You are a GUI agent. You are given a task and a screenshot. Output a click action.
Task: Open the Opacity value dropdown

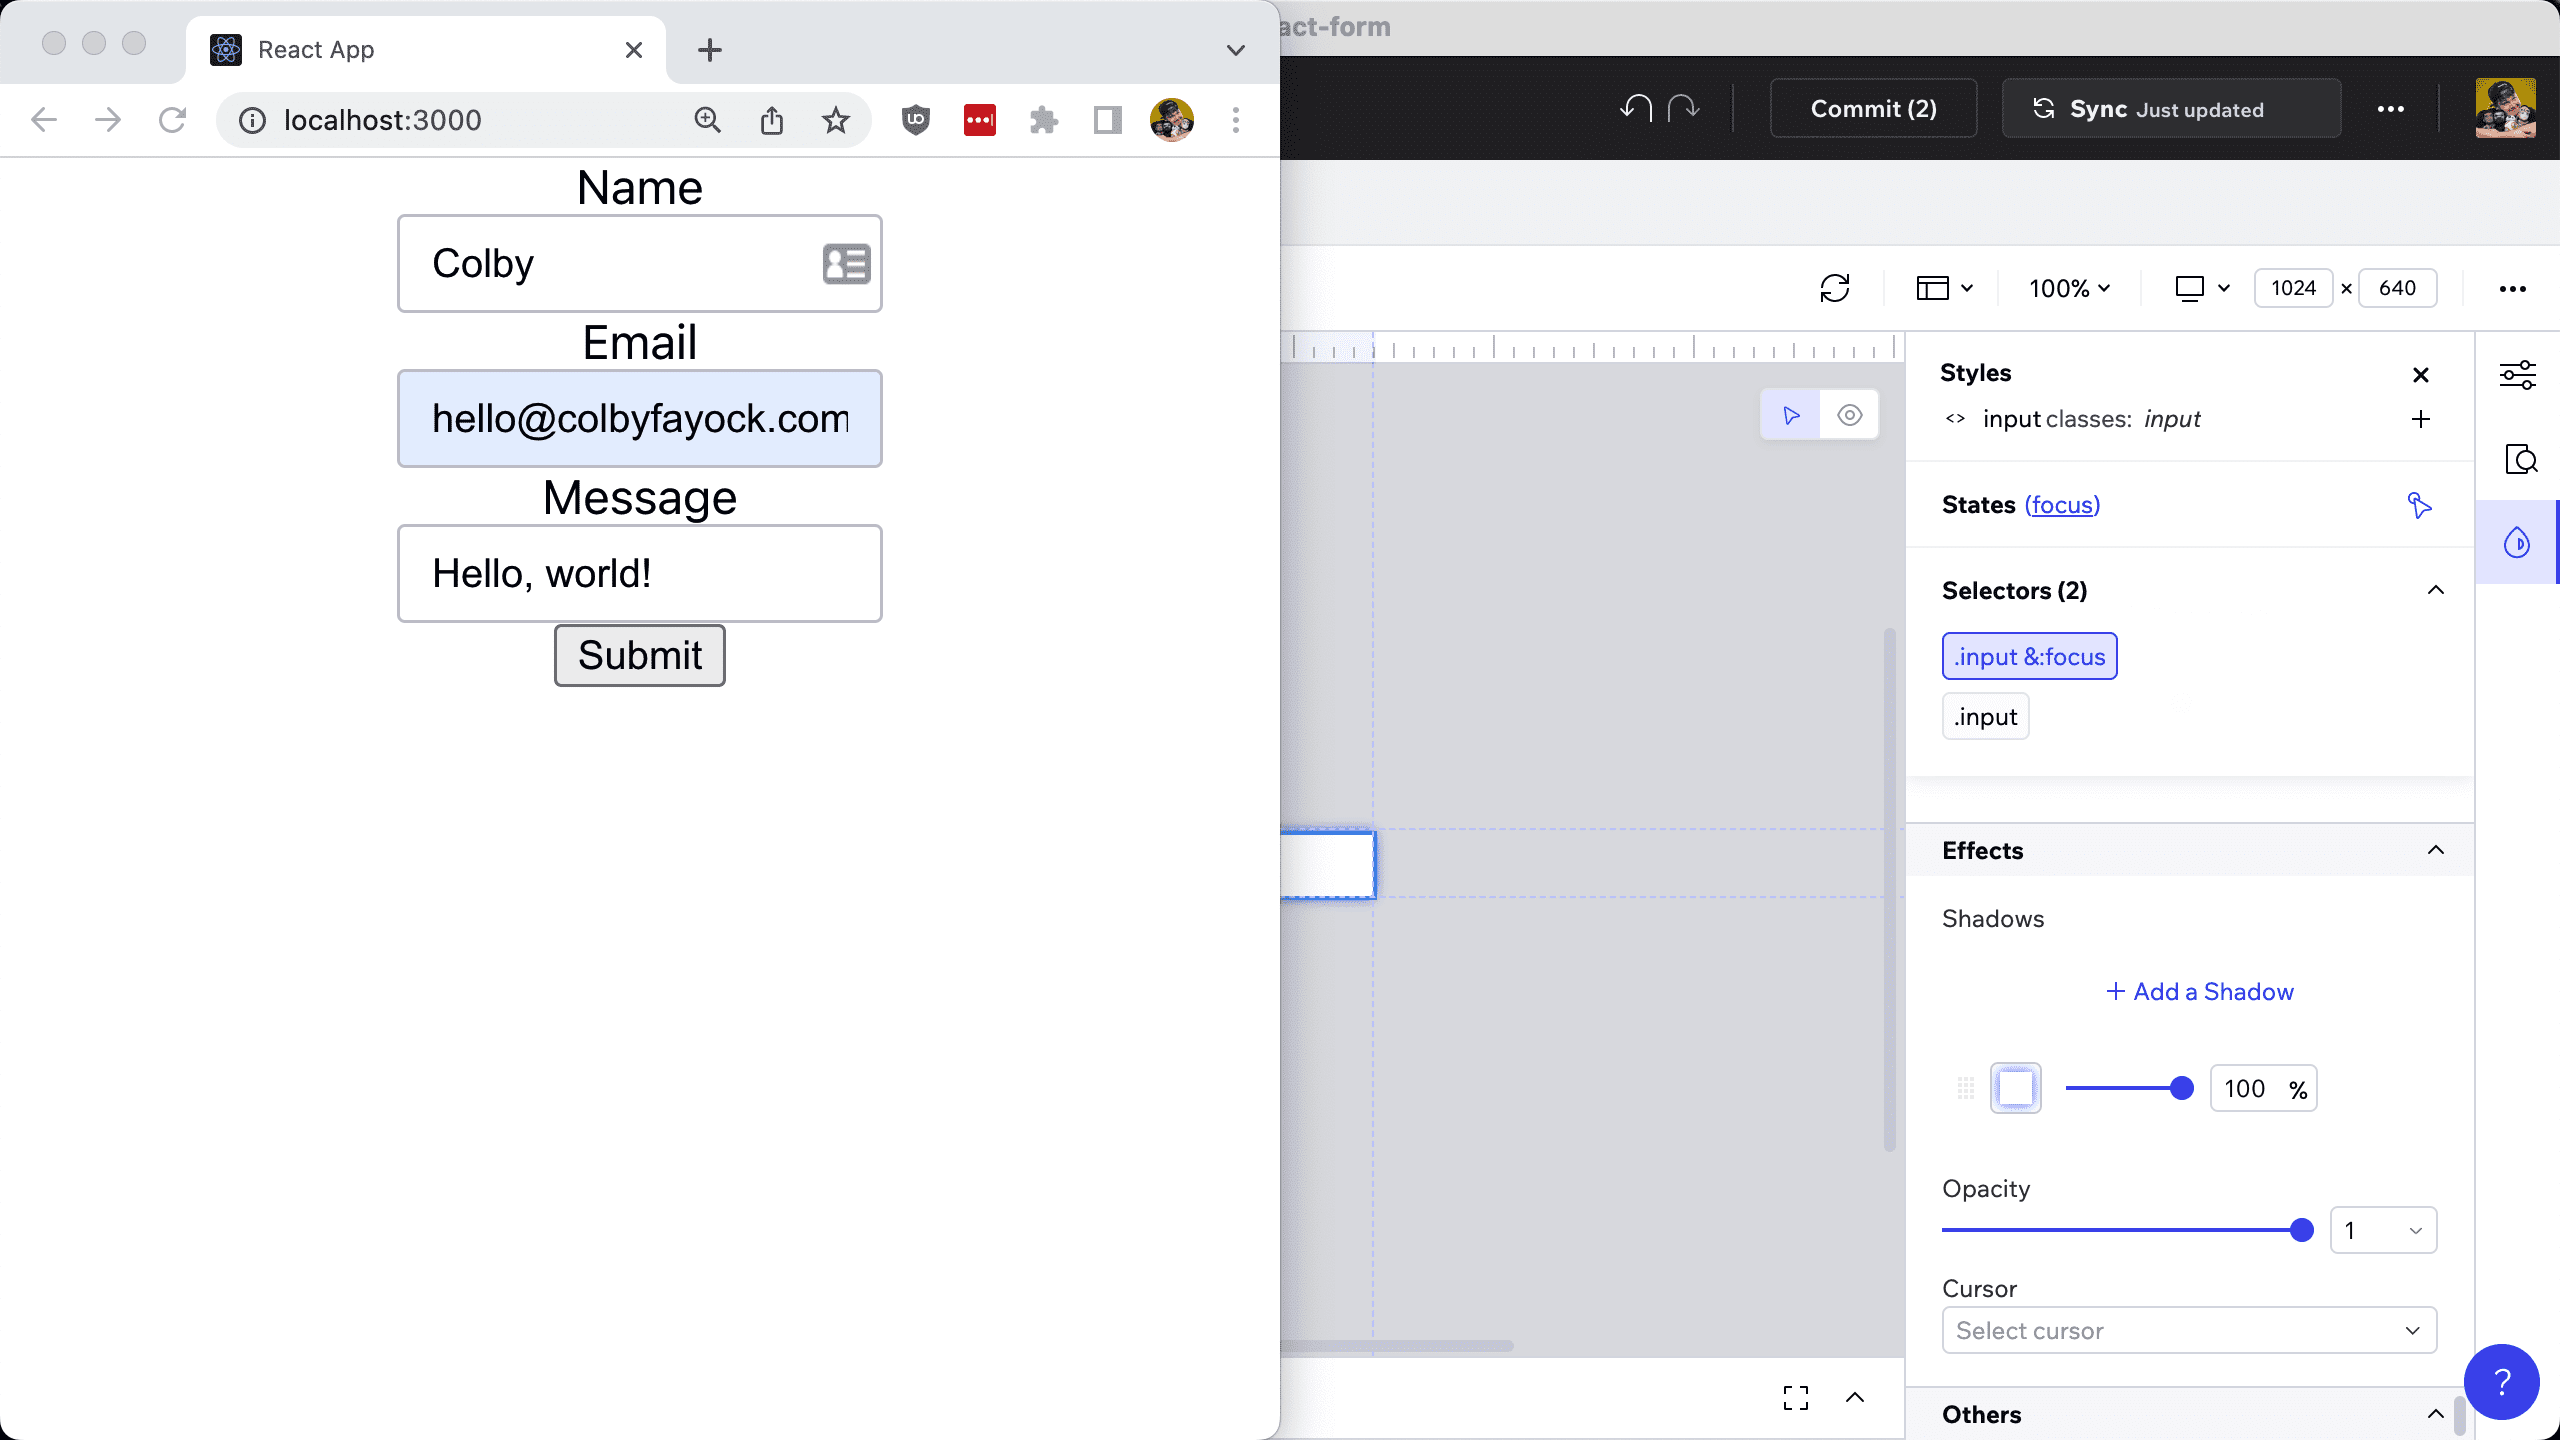(2383, 1230)
